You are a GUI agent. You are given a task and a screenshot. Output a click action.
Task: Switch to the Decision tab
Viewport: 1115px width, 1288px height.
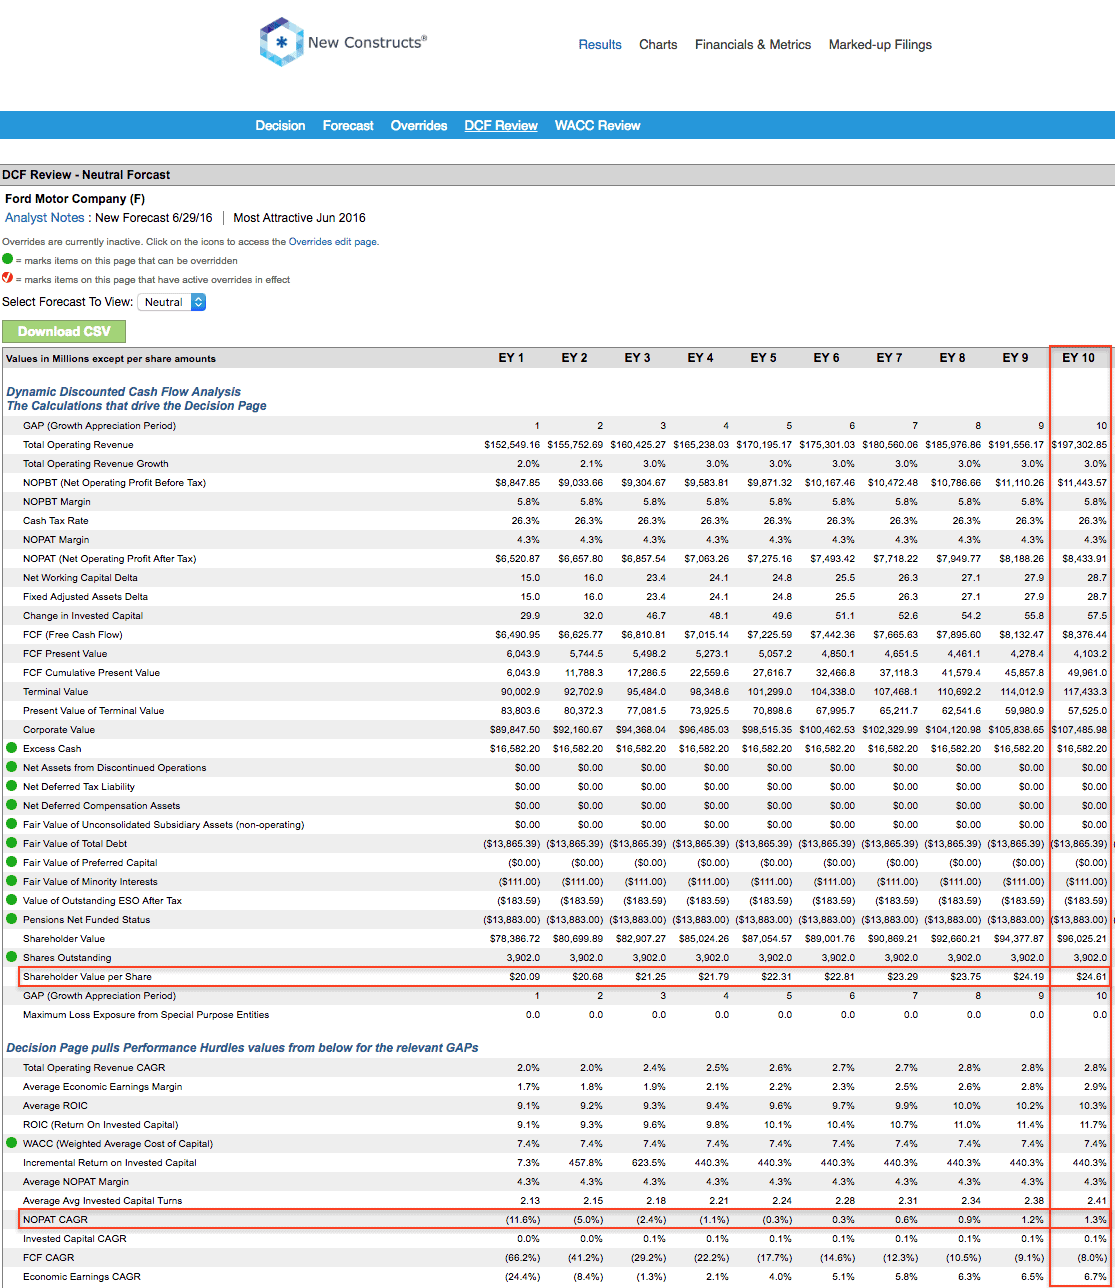(x=280, y=125)
